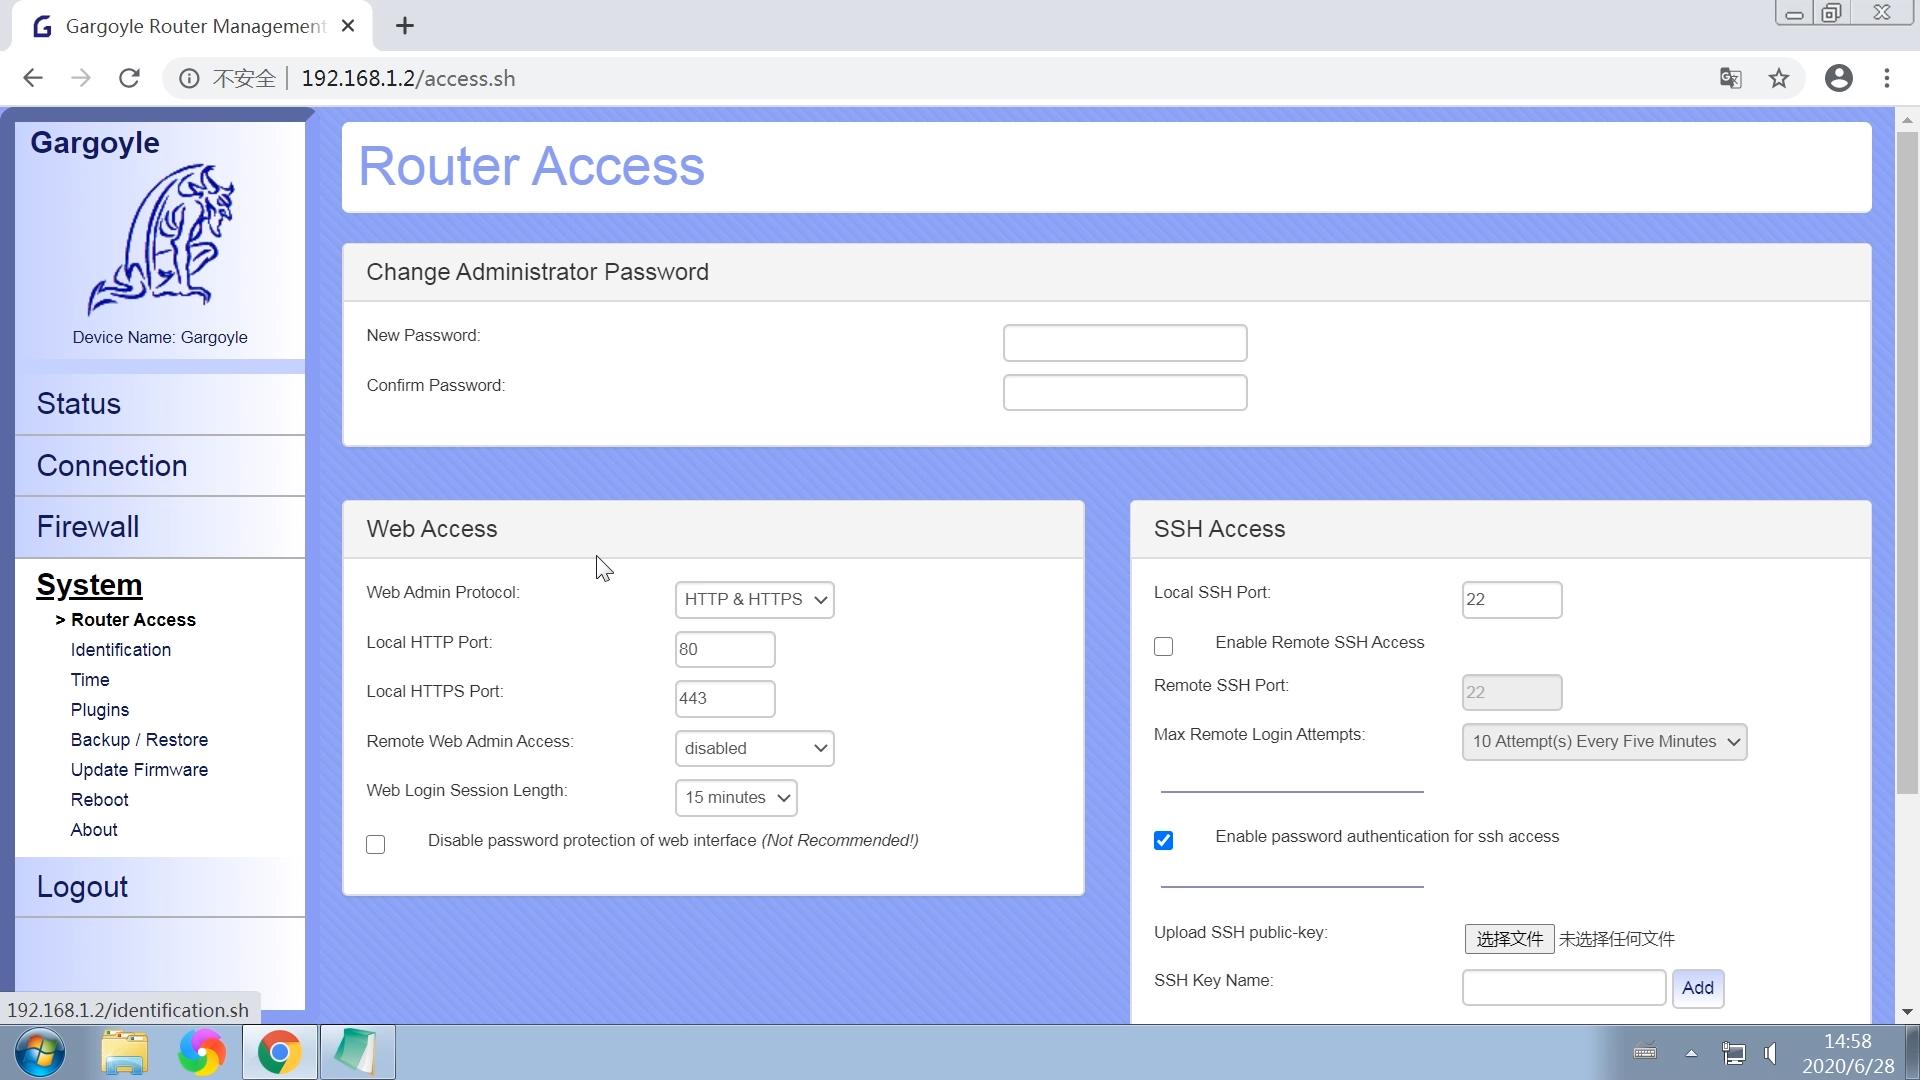Open the Chrome profile avatar icon

(x=1838, y=78)
